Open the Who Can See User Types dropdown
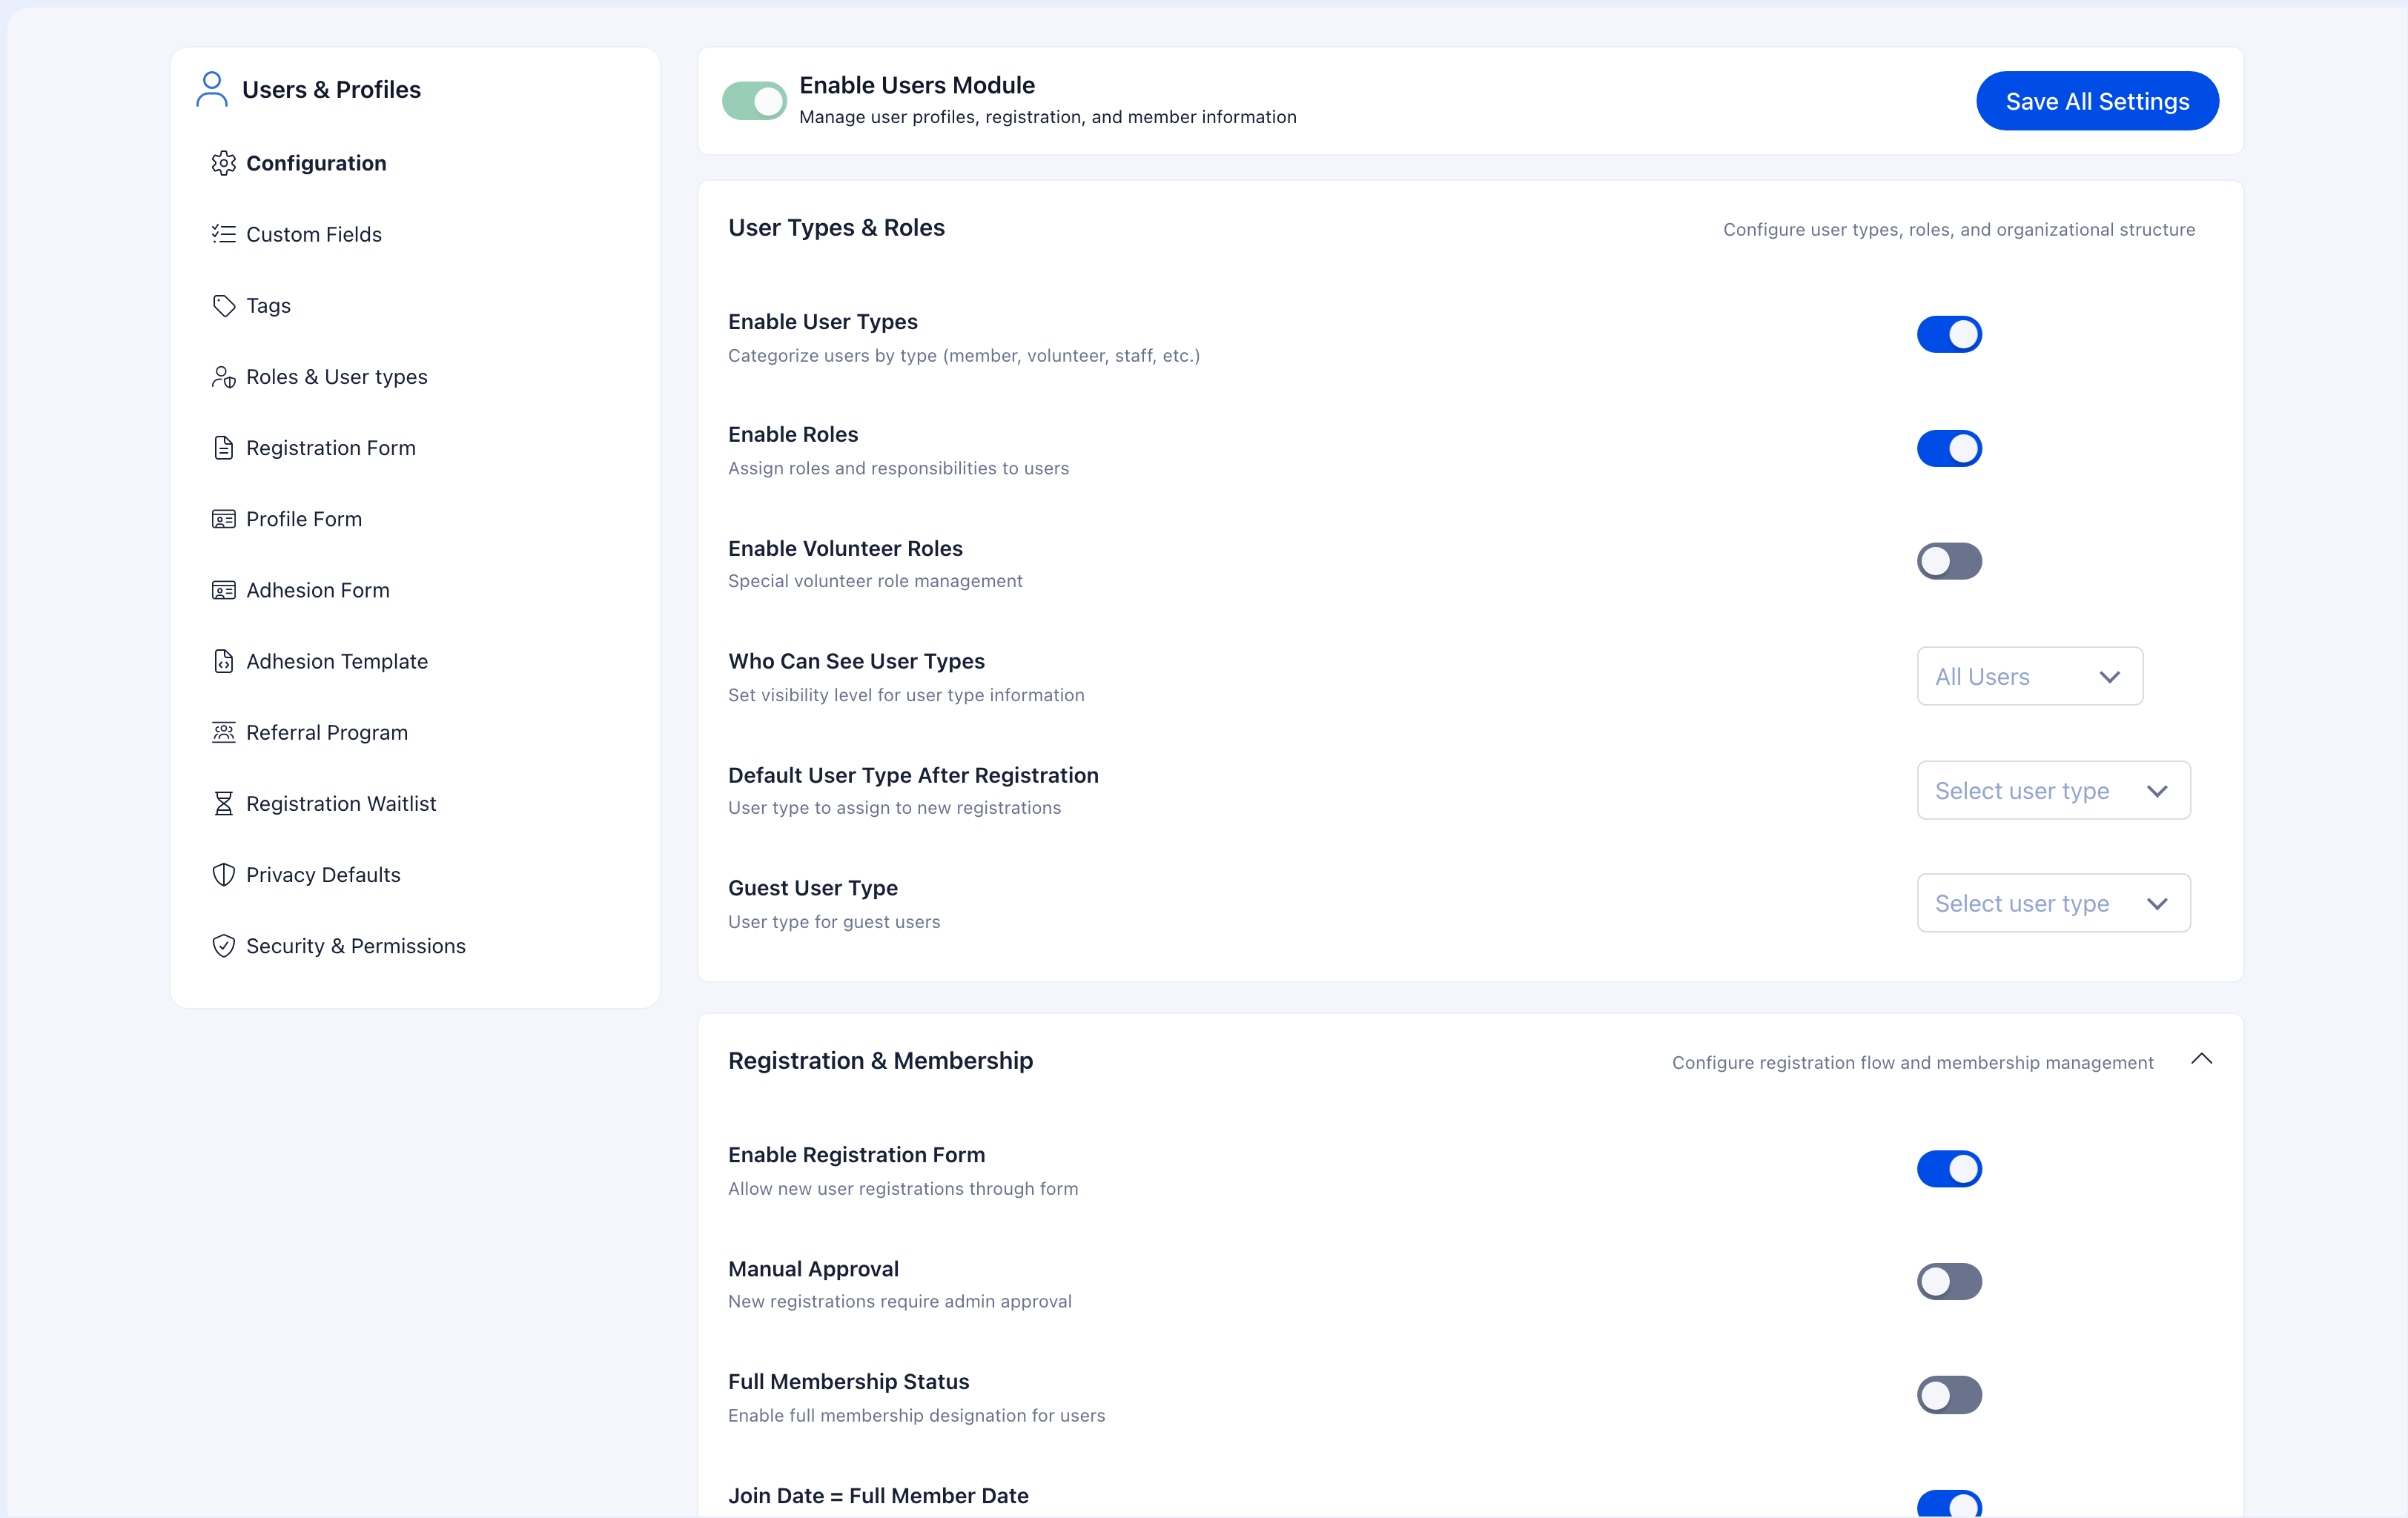The image size is (2408, 1518). [x=2029, y=676]
